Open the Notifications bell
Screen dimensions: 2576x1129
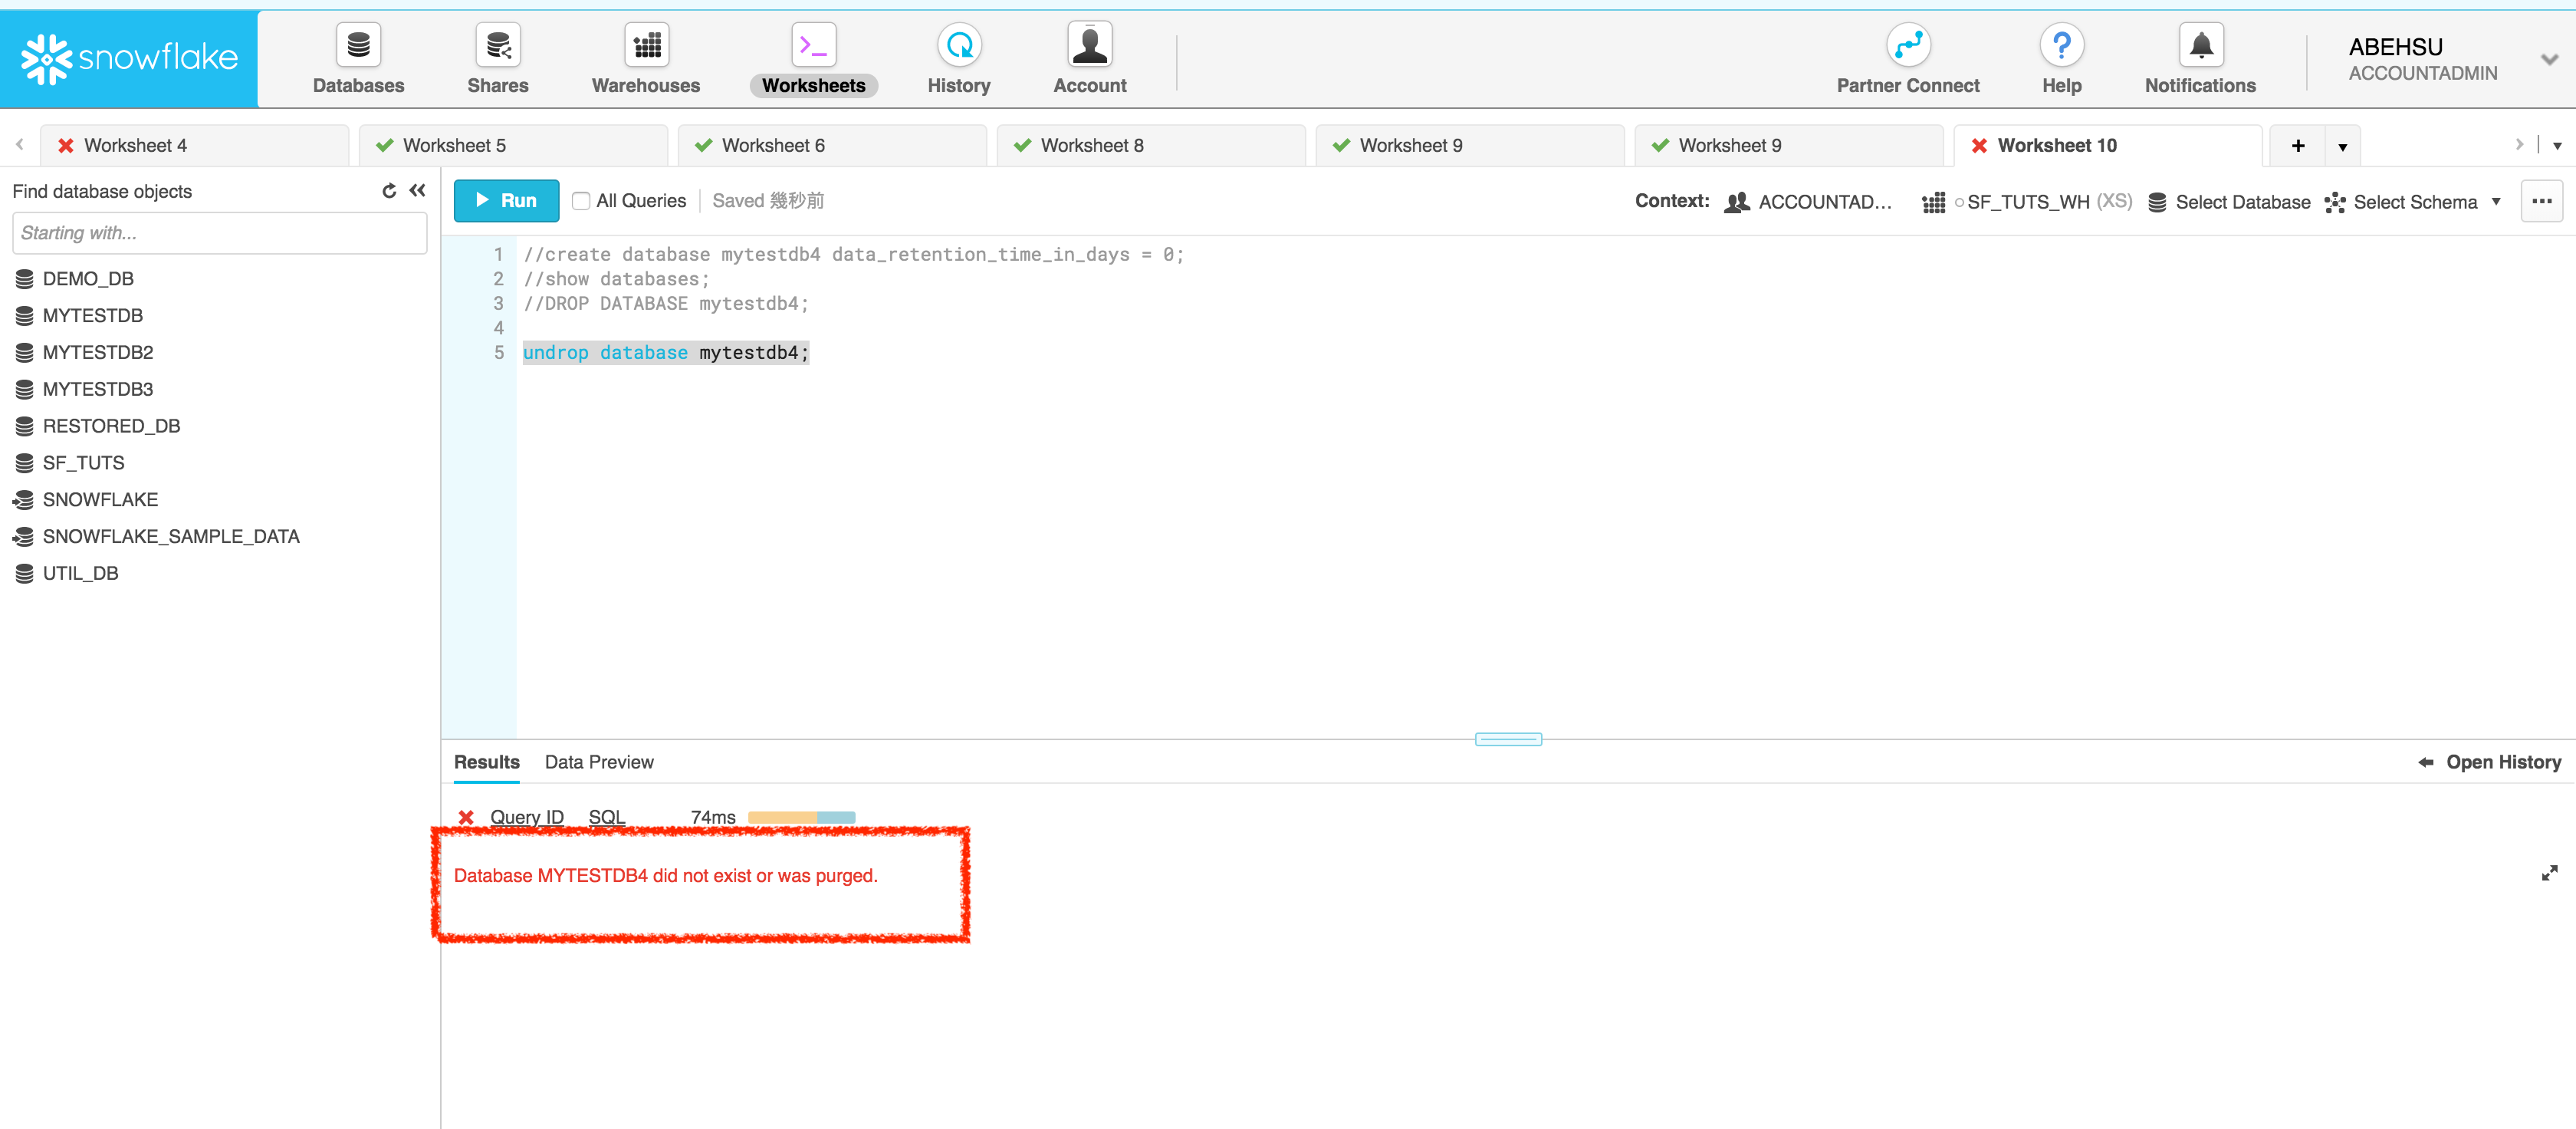point(2200,45)
